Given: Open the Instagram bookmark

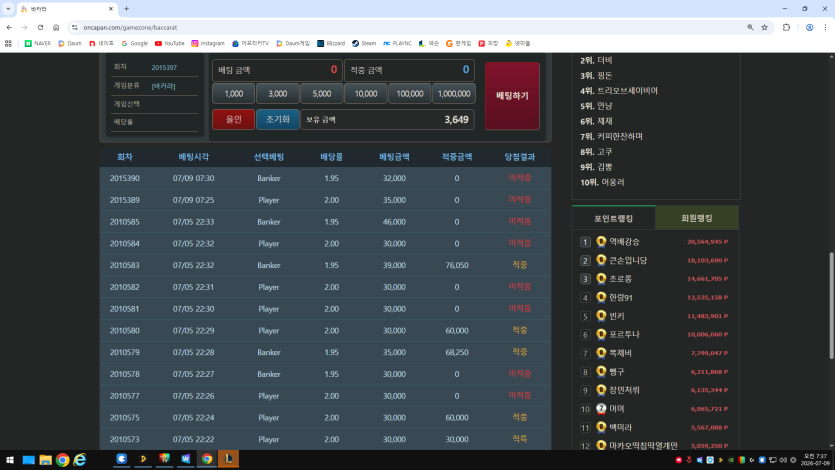Looking at the screenshot, I should tap(208, 43).
